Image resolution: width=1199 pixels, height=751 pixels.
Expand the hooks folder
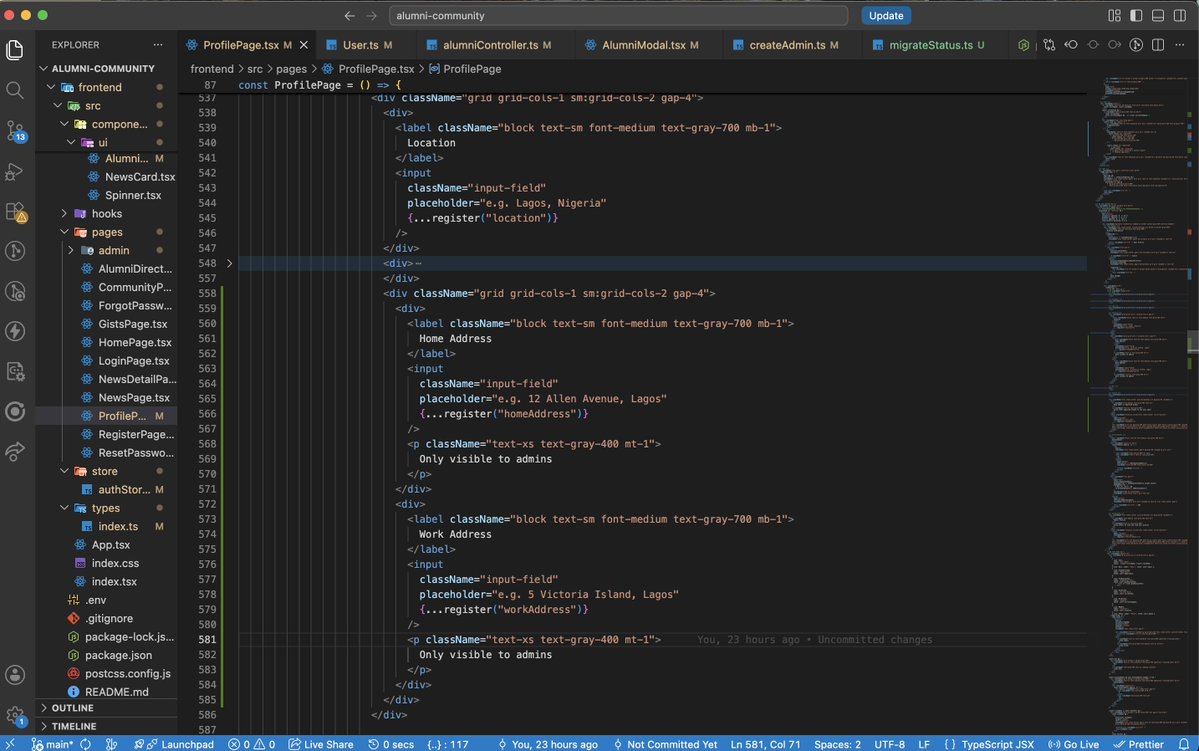64,213
